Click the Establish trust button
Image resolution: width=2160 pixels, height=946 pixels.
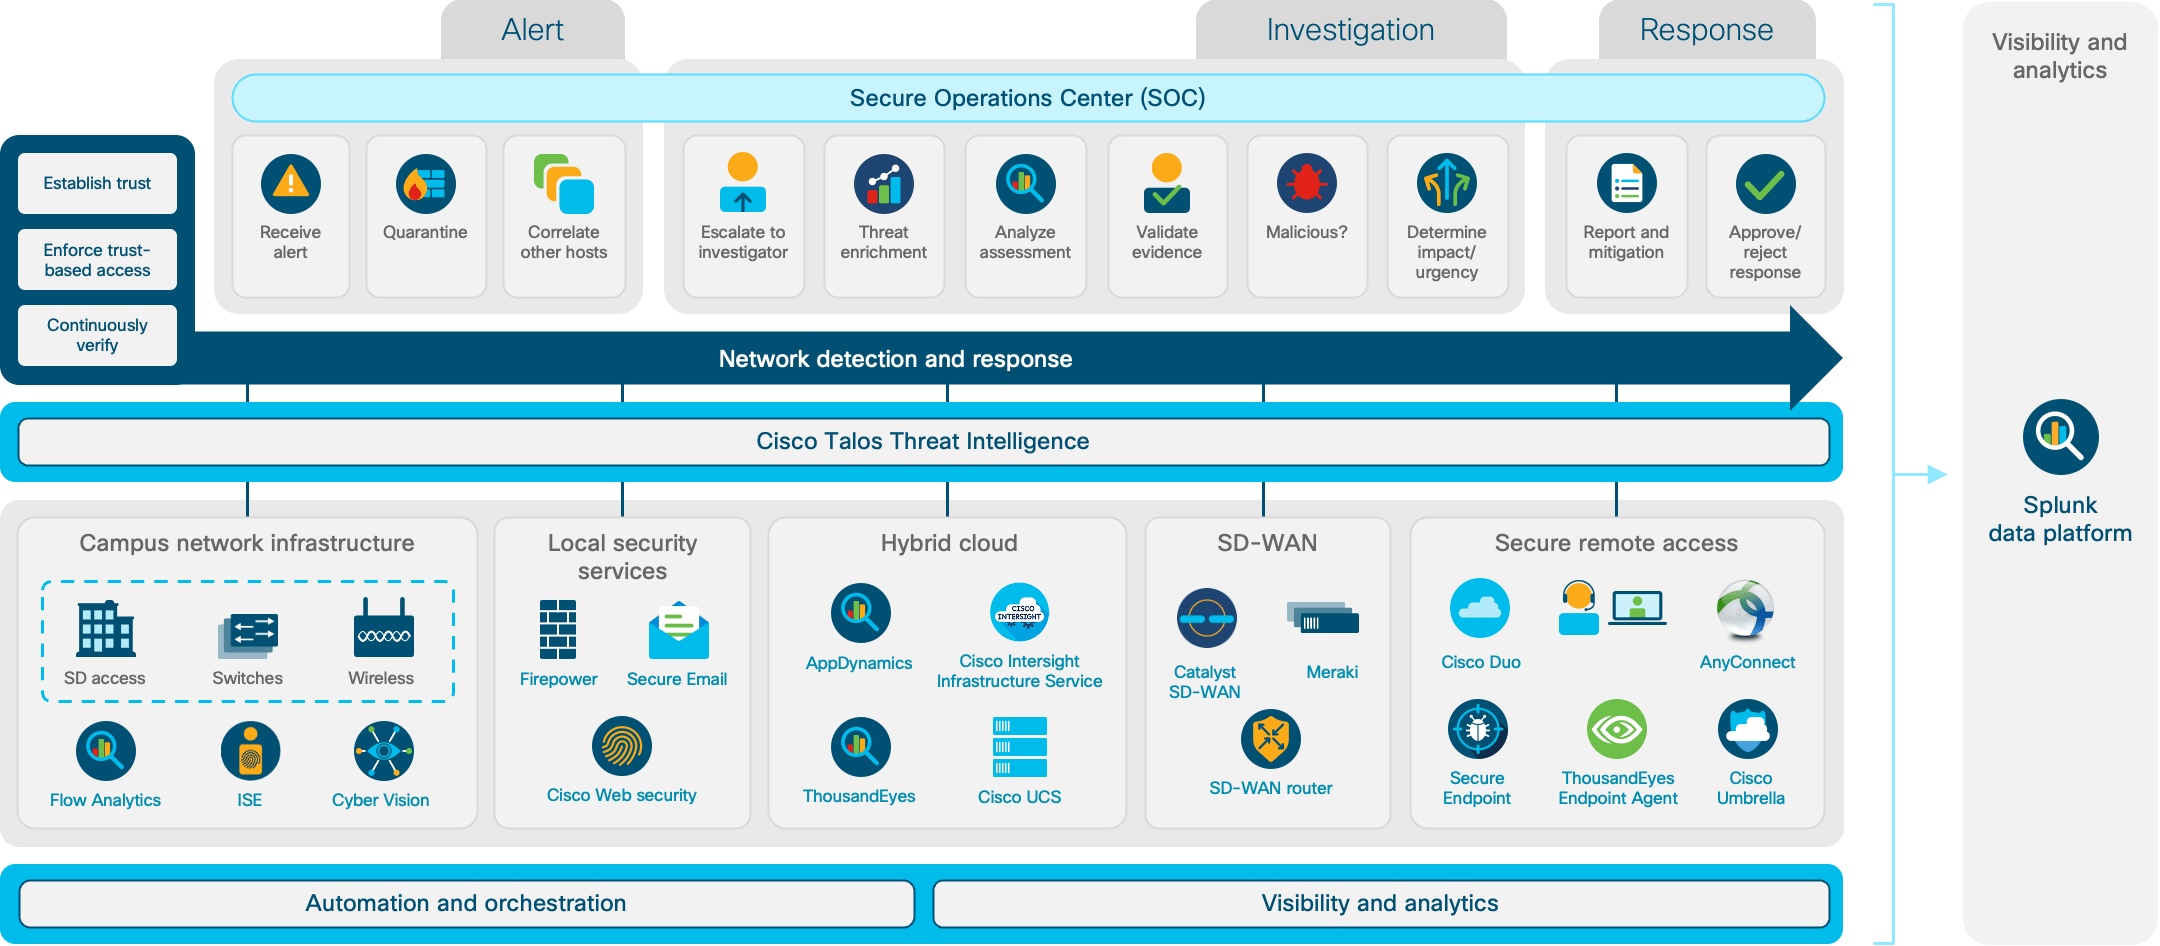click(x=97, y=183)
